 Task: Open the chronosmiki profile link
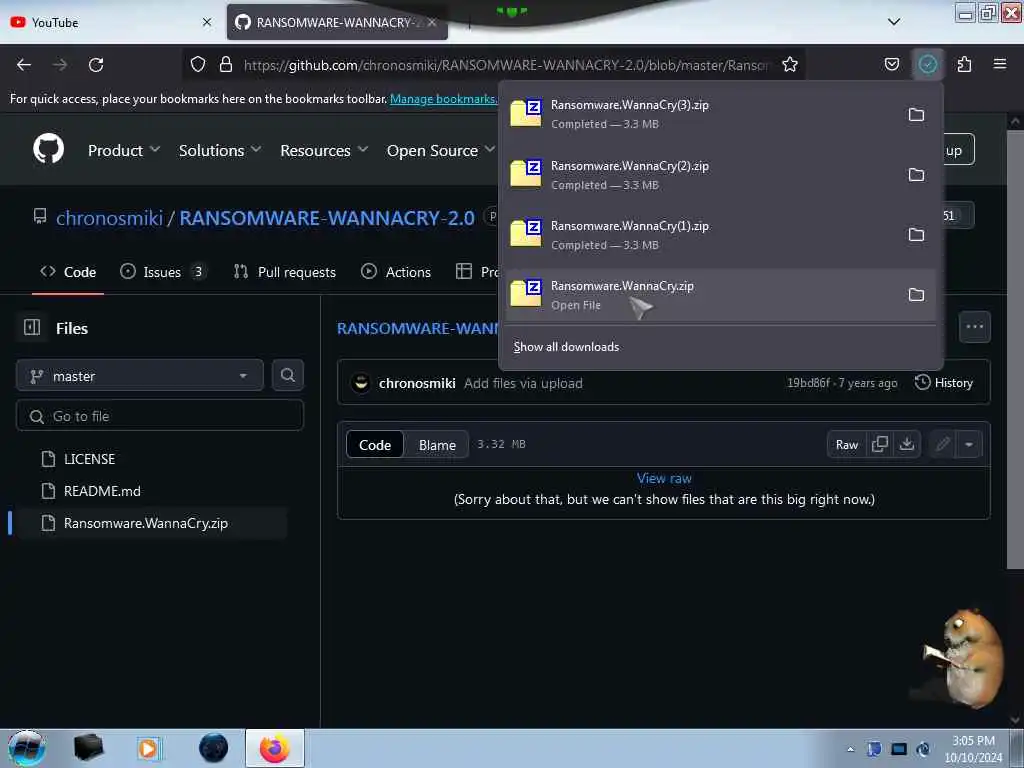(x=109, y=217)
